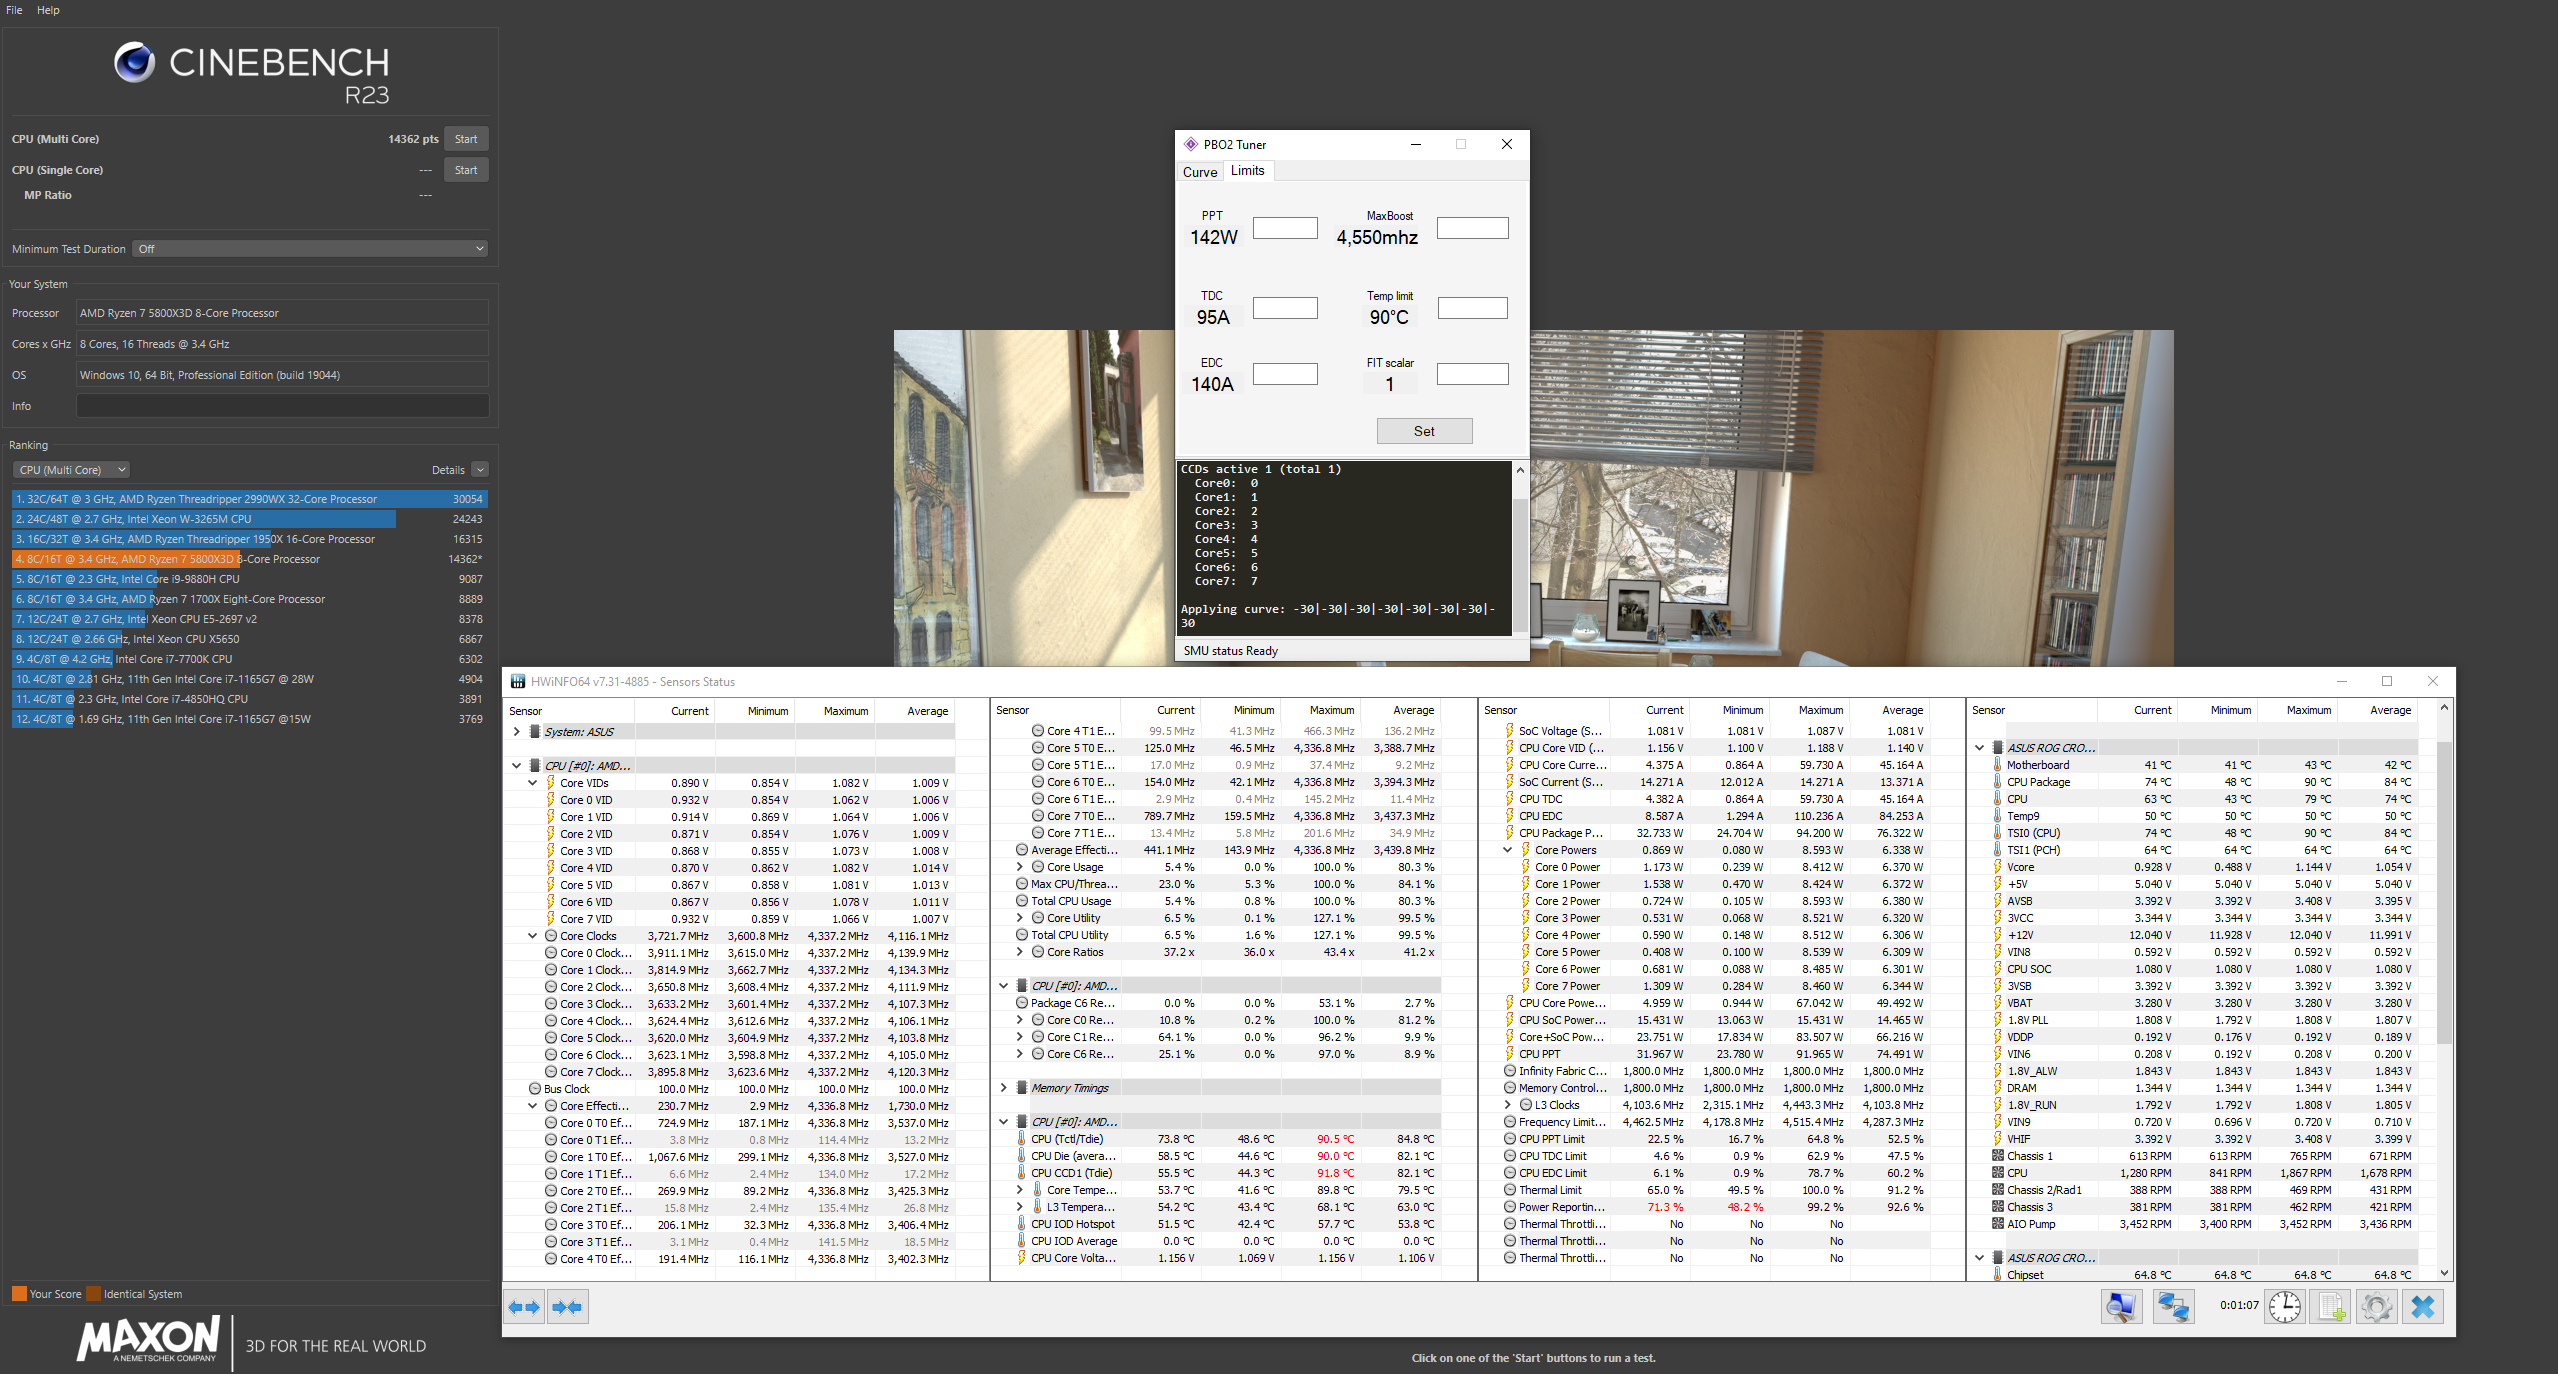The image size is (2558, 1374).
Task: Click the HWiNFO collapse panels arrows button
Action: click(568, 1306)
